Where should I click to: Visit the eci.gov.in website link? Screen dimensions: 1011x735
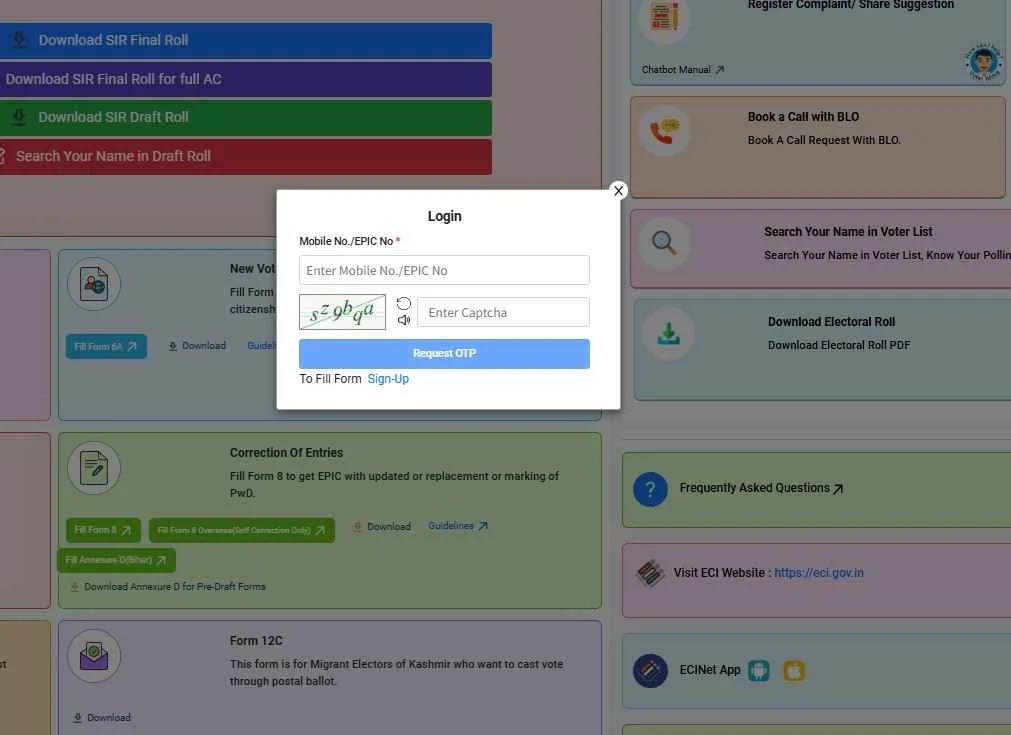pos(818,573)
